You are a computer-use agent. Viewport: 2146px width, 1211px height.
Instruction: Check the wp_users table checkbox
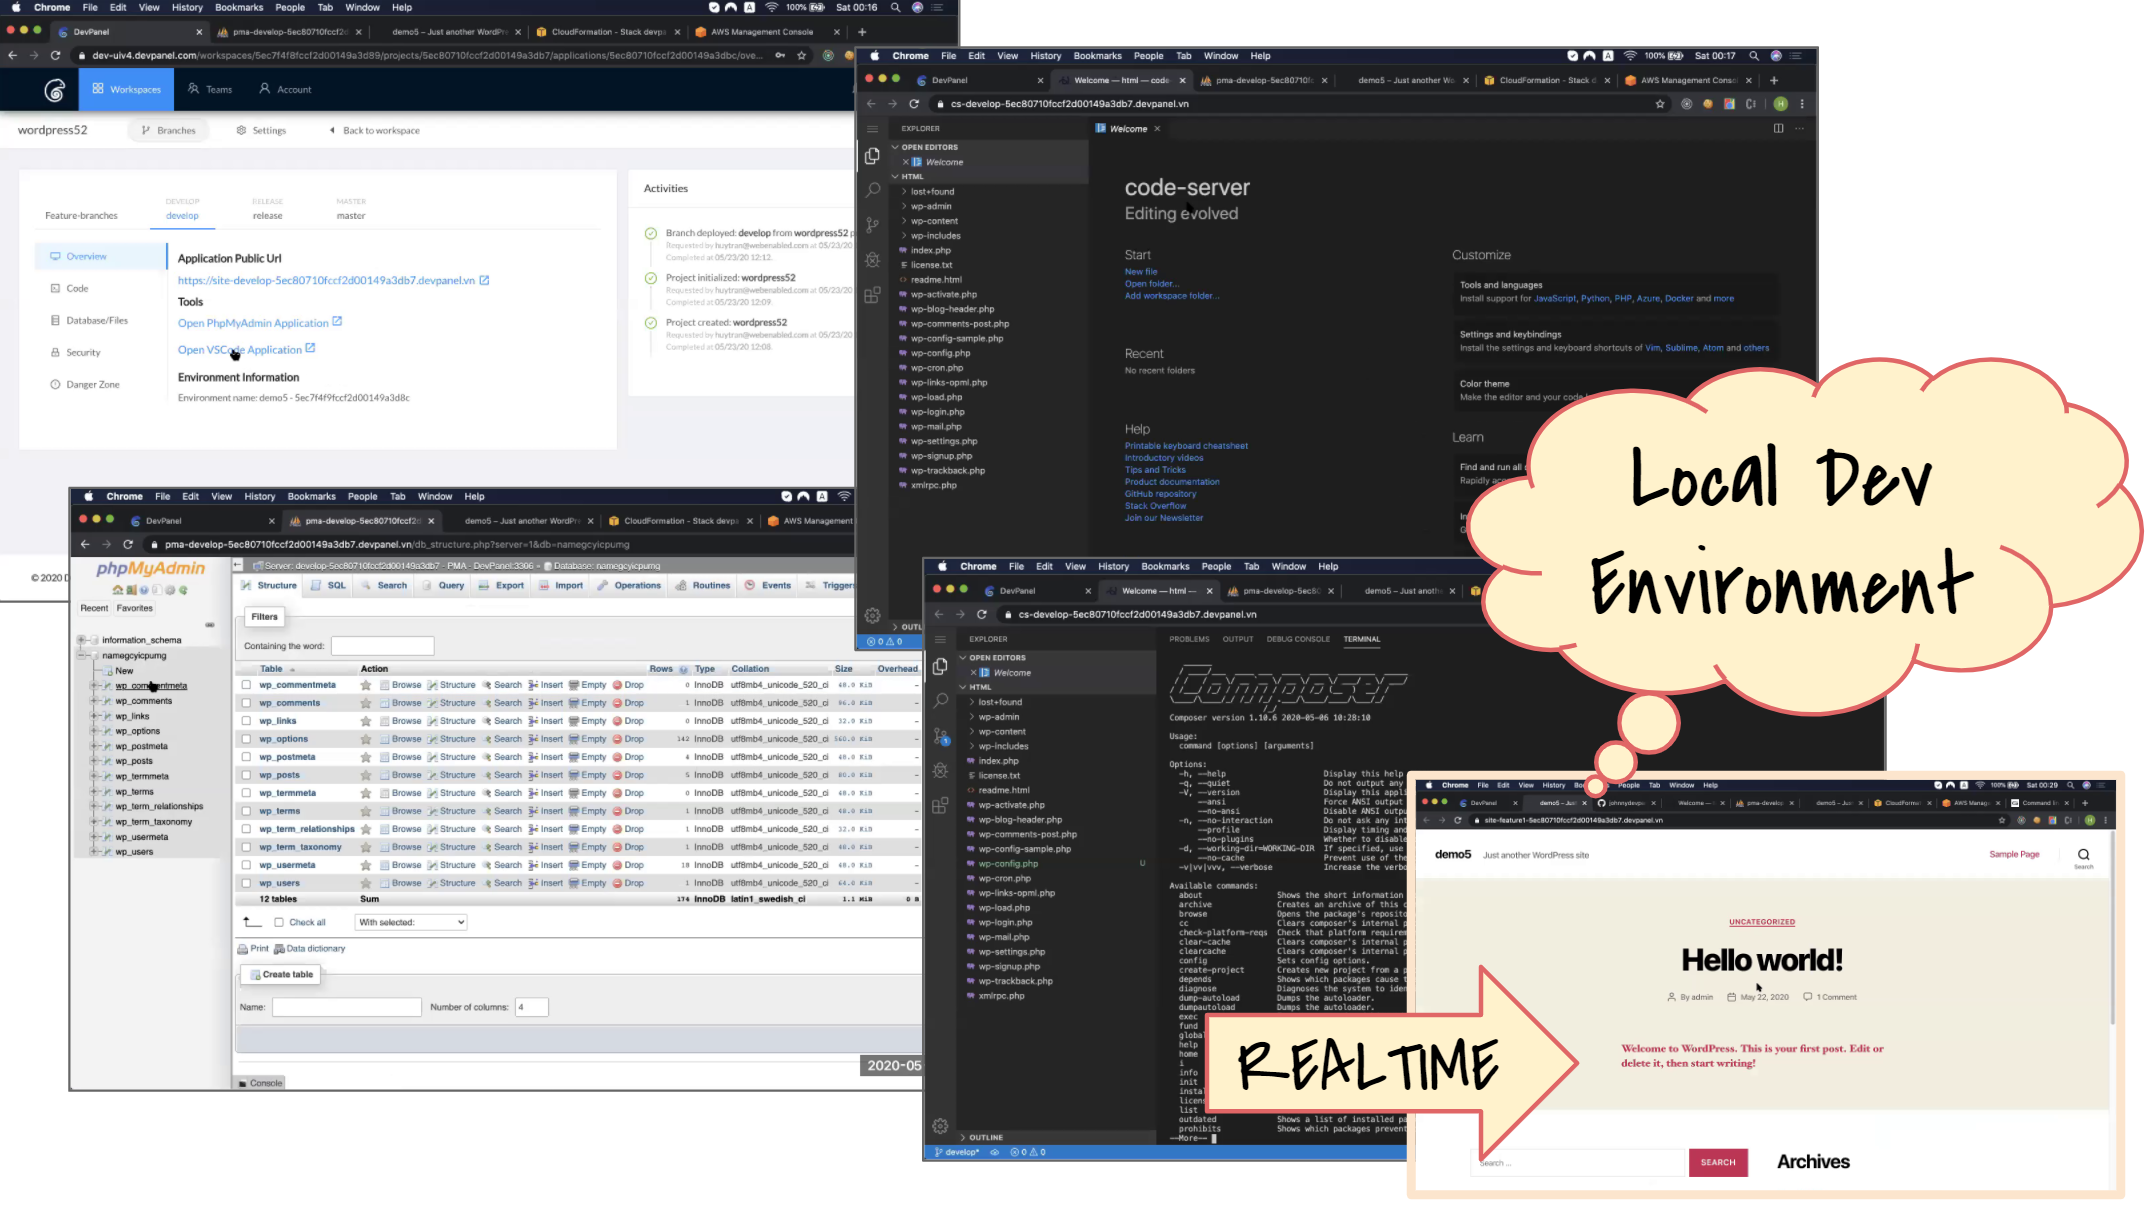pyautogui.click(x=245, y=883)
